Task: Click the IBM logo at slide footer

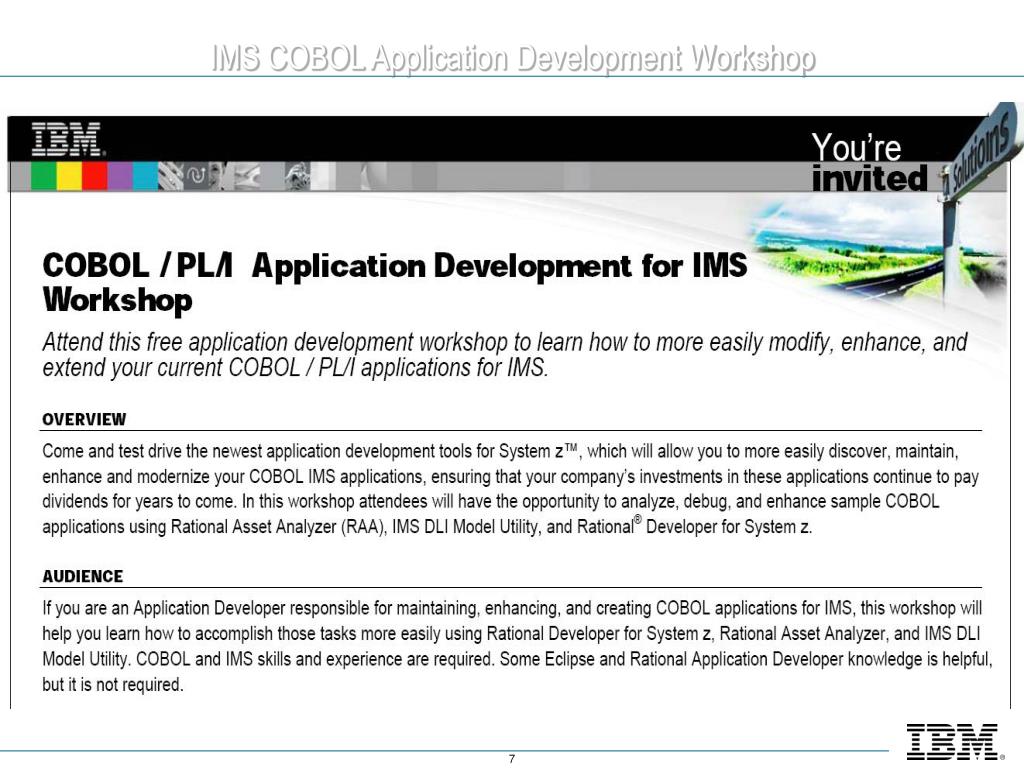Action: click(953, 742)
